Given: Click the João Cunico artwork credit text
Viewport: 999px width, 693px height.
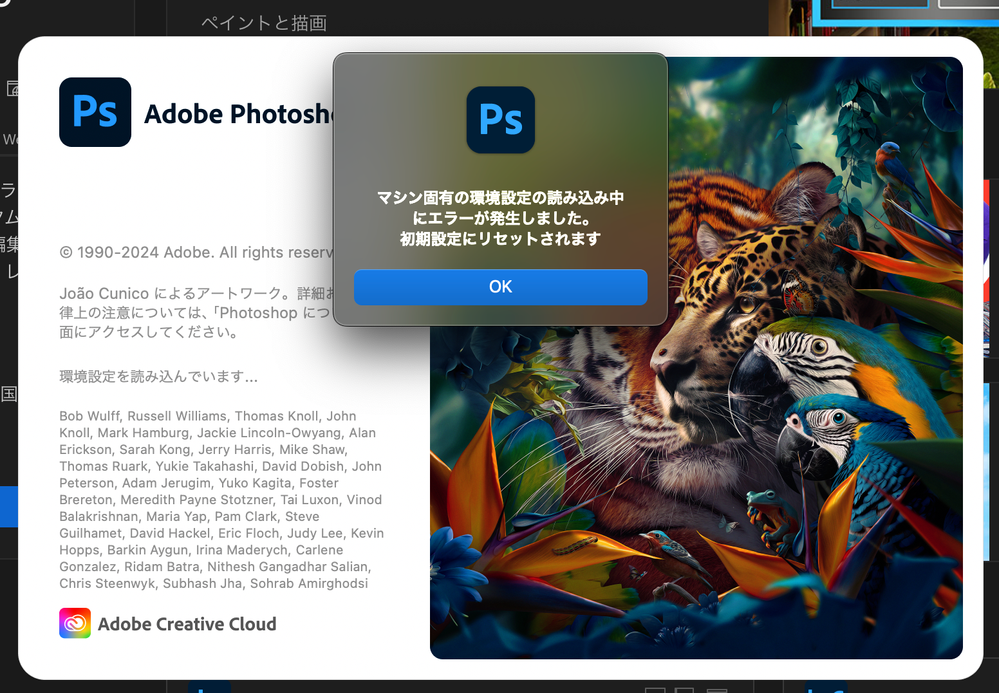Looking at the screenshot, I should point(196,313).
